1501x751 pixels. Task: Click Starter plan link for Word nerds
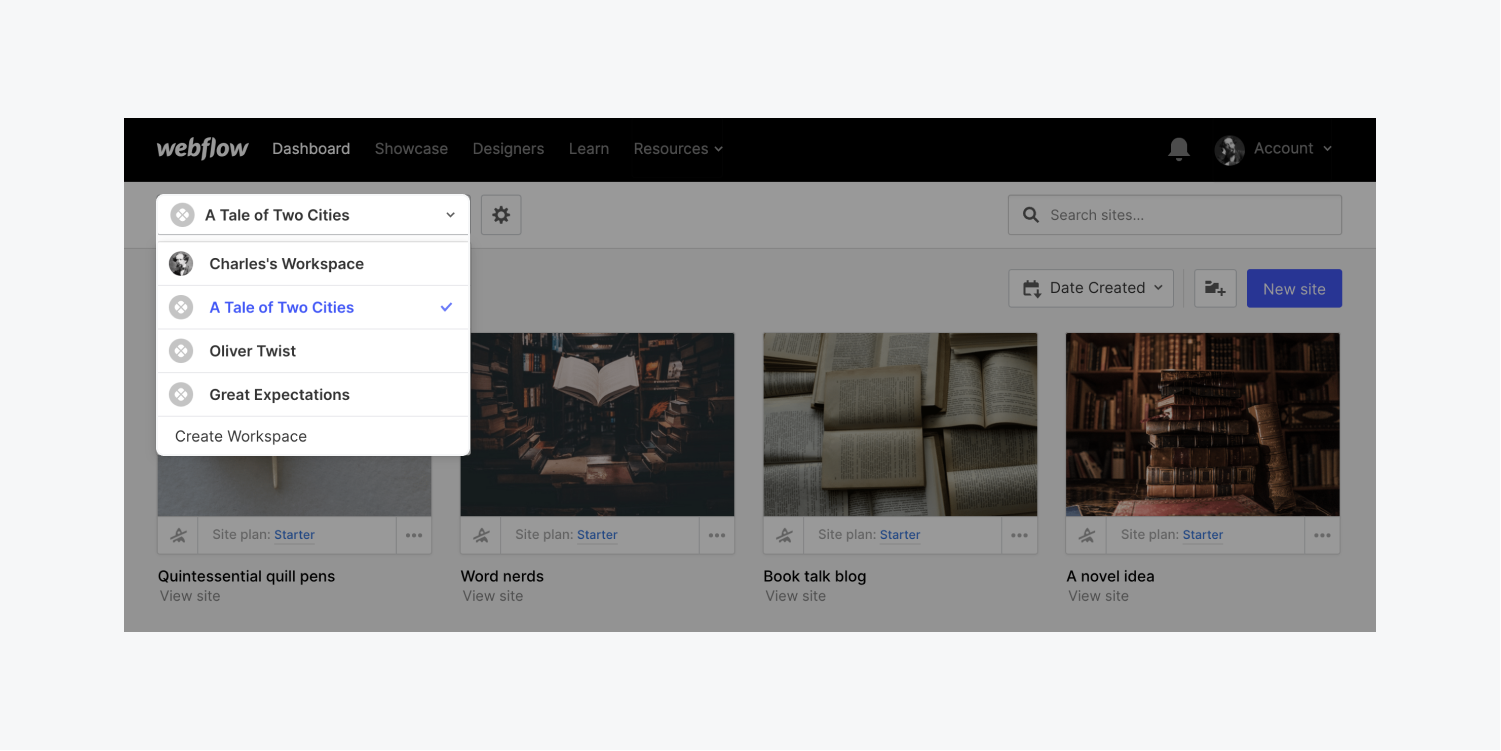pyautogui.click(x=597, y=535)
